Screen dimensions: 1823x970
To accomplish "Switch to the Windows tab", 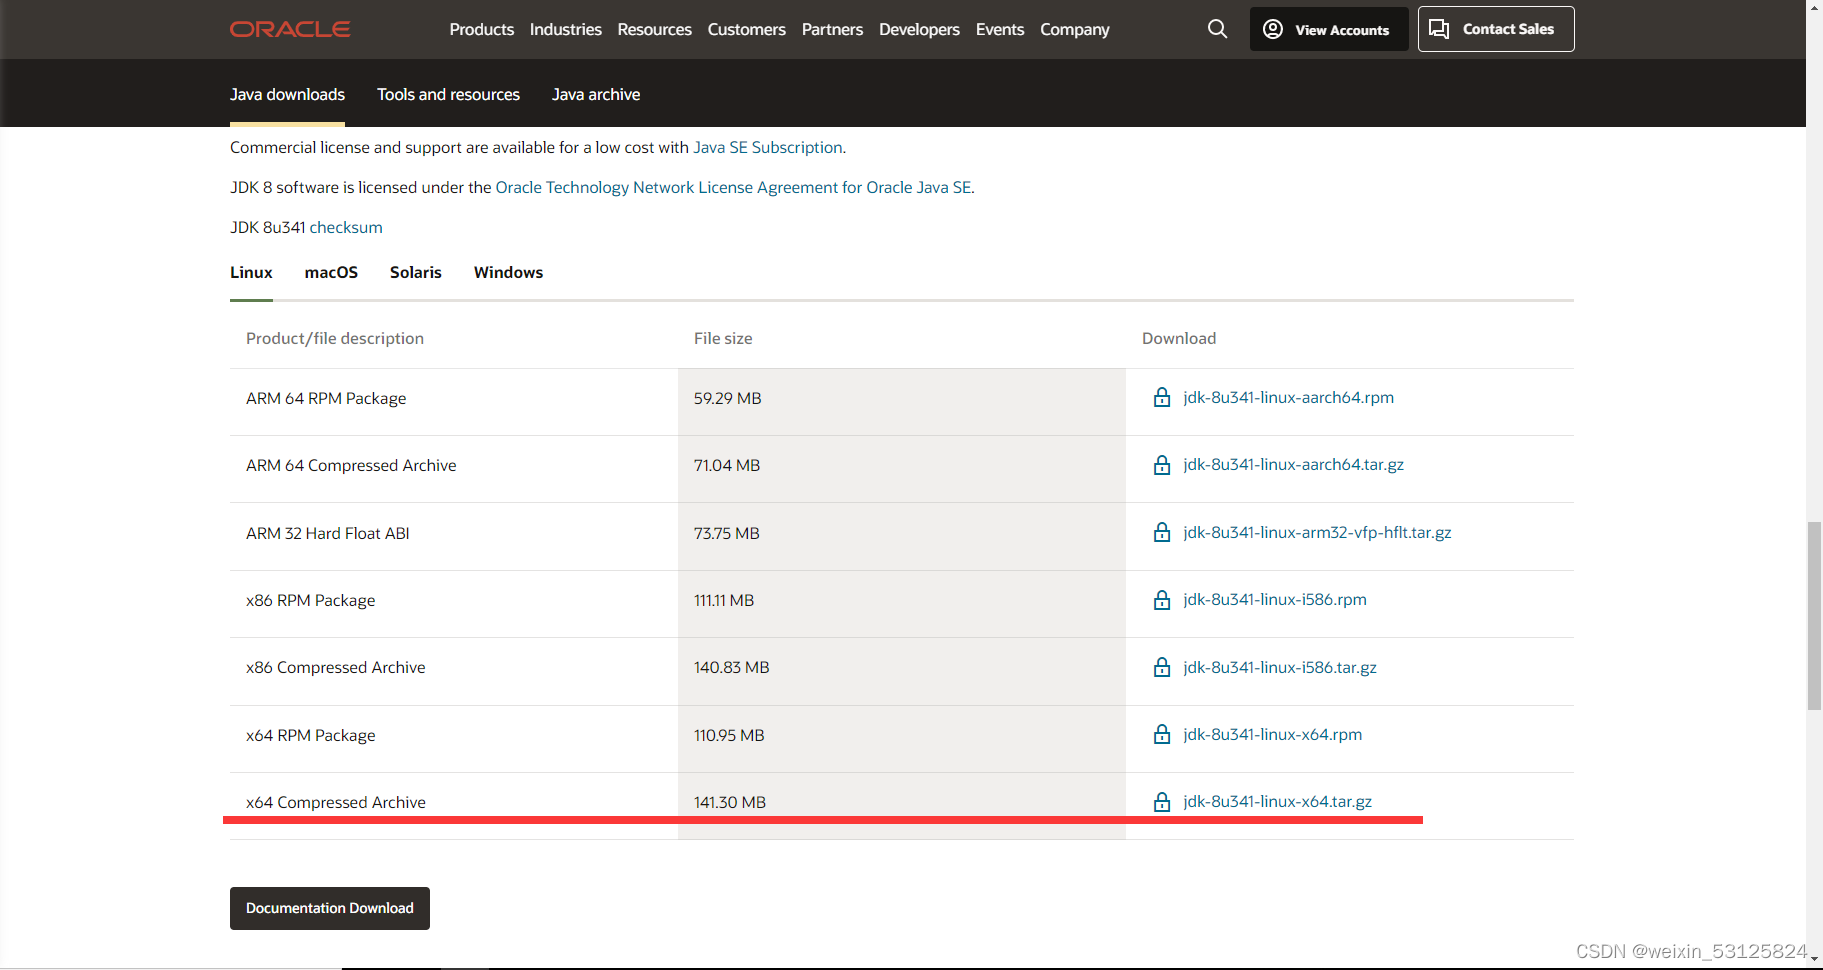I will 508,272.
